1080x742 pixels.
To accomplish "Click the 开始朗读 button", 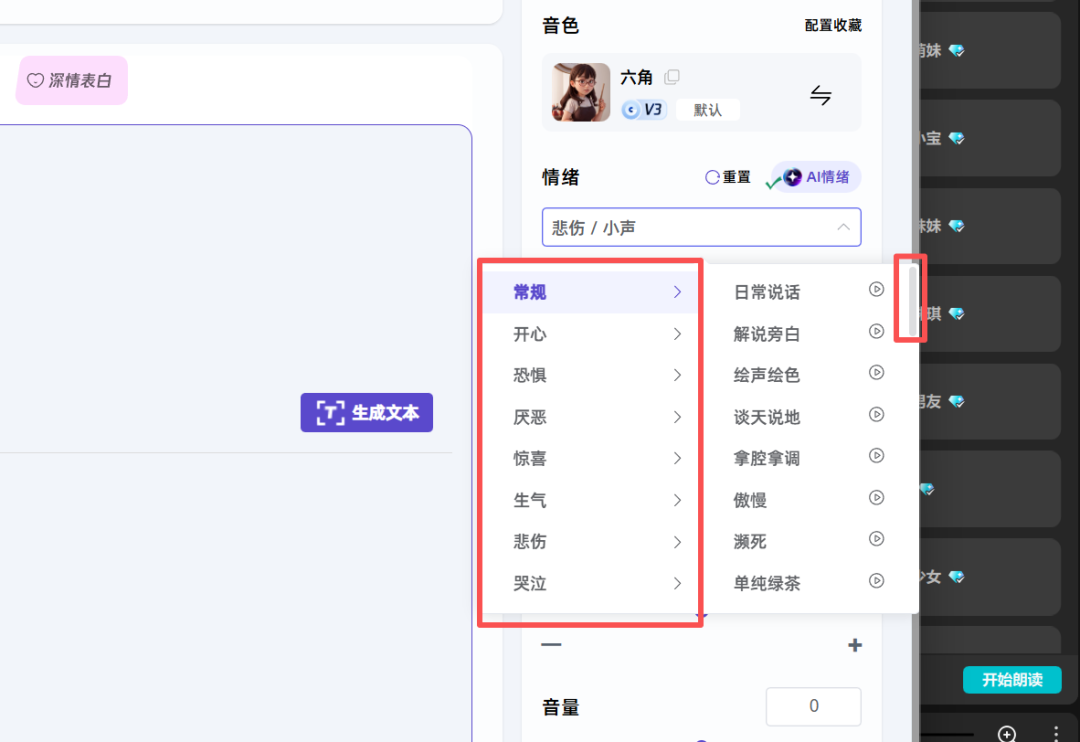I will pyautogui.click(x=1012, y=679).
